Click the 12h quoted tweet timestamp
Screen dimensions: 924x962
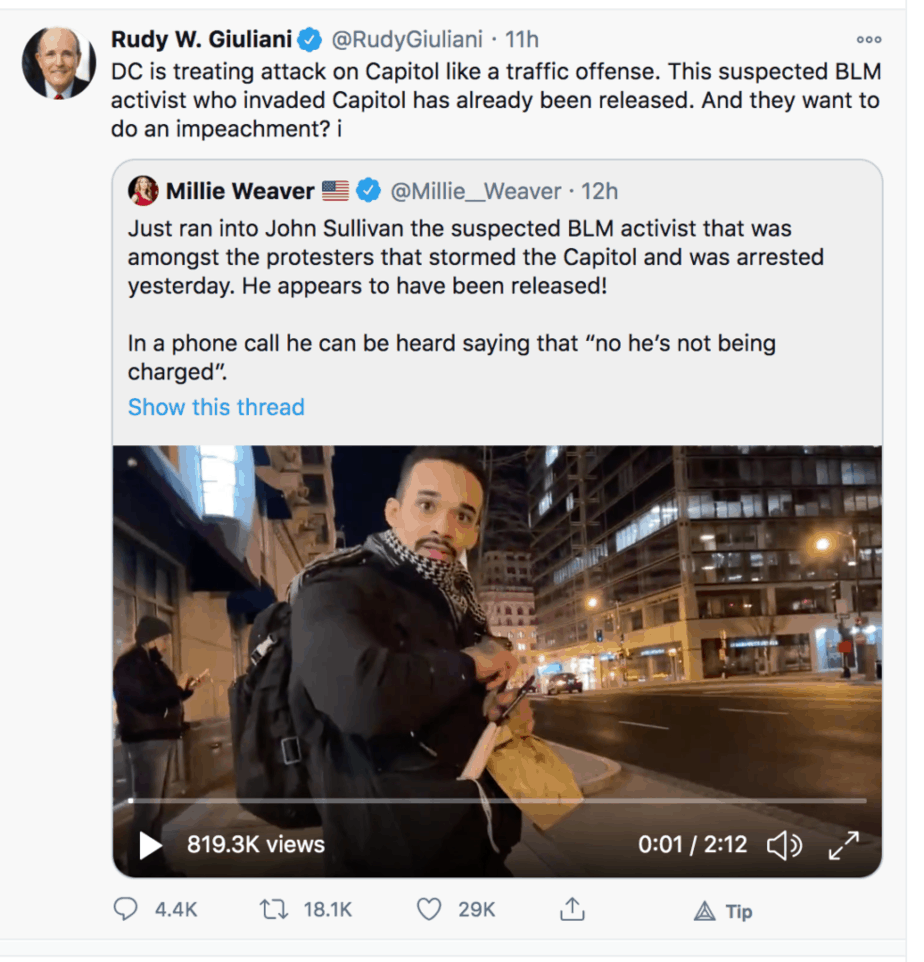[x=600, y=191]
